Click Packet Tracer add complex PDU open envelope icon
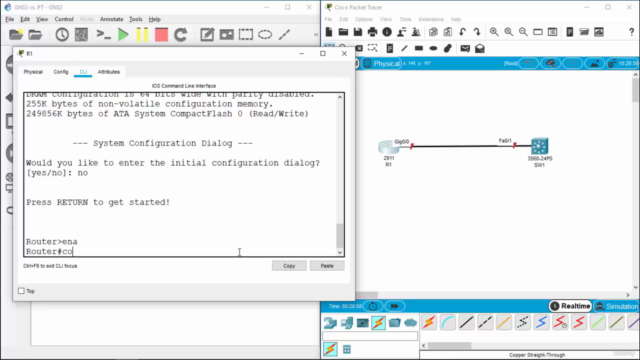The image size is (640, 360). [480, 48]
